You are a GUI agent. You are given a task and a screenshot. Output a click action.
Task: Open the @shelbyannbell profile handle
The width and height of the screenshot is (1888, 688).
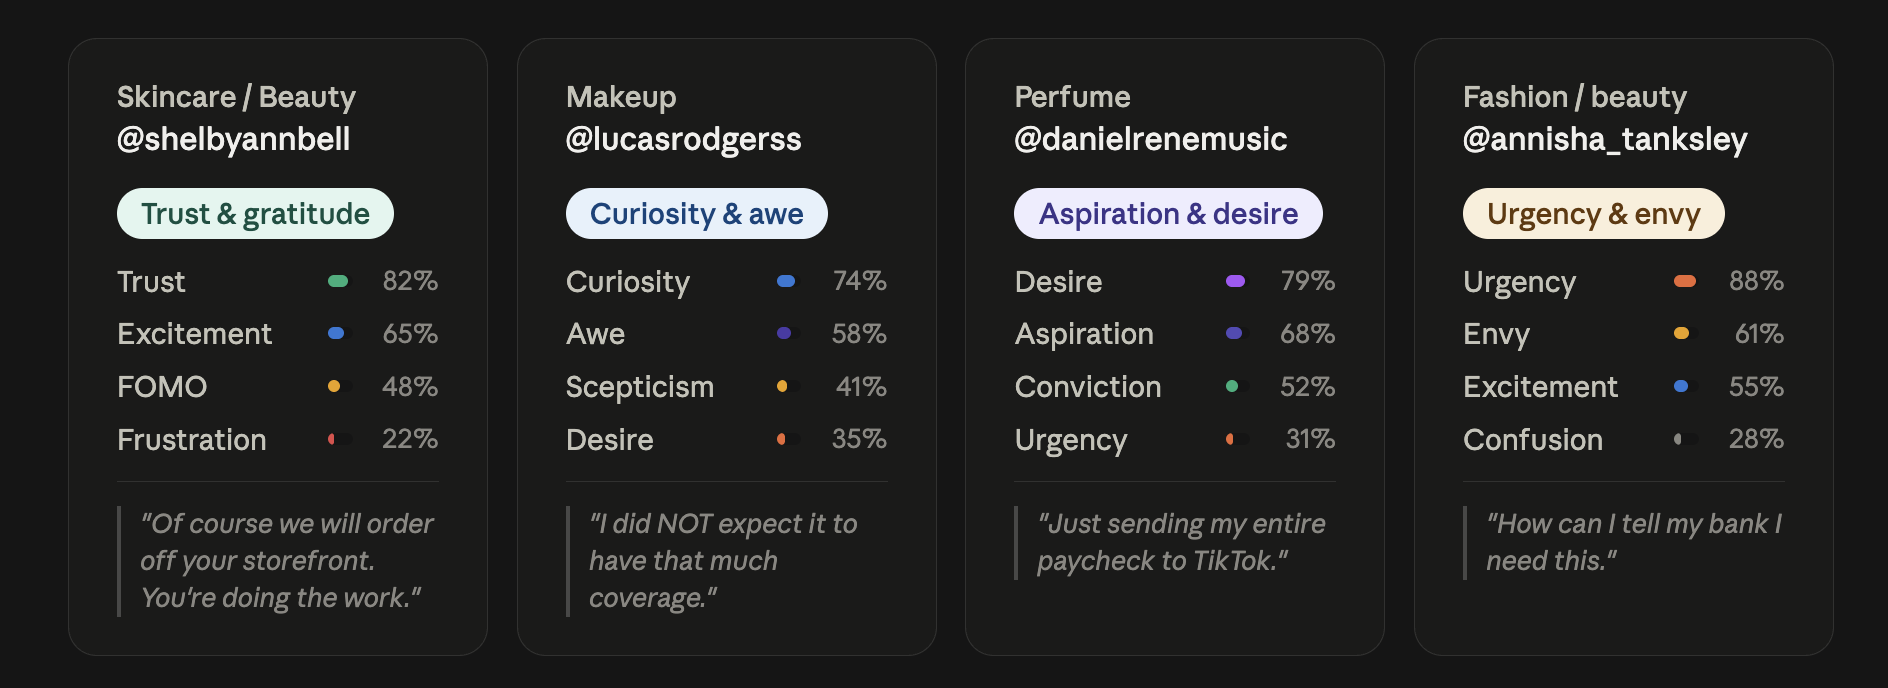click(x=234, y=139)
